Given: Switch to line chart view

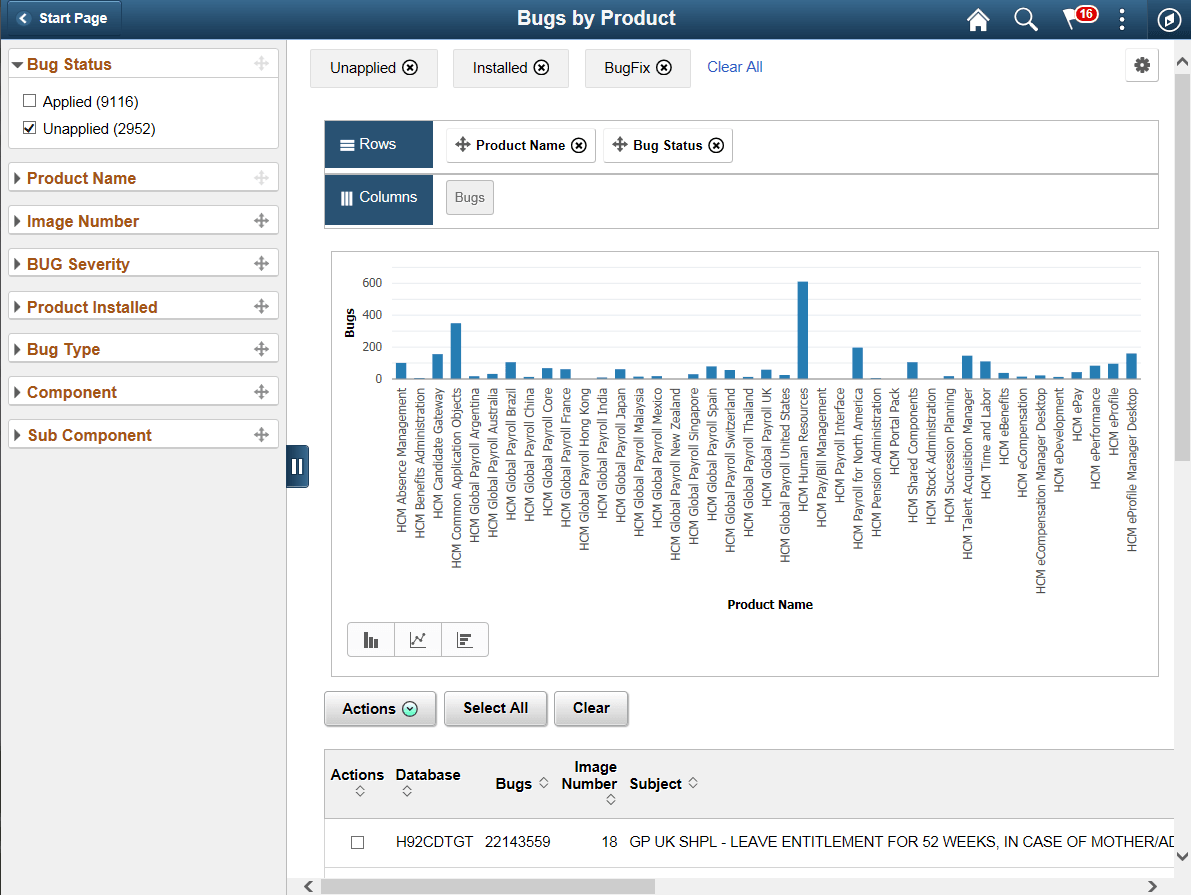Looking at the screenshot, I should click(x=418, y=640).
